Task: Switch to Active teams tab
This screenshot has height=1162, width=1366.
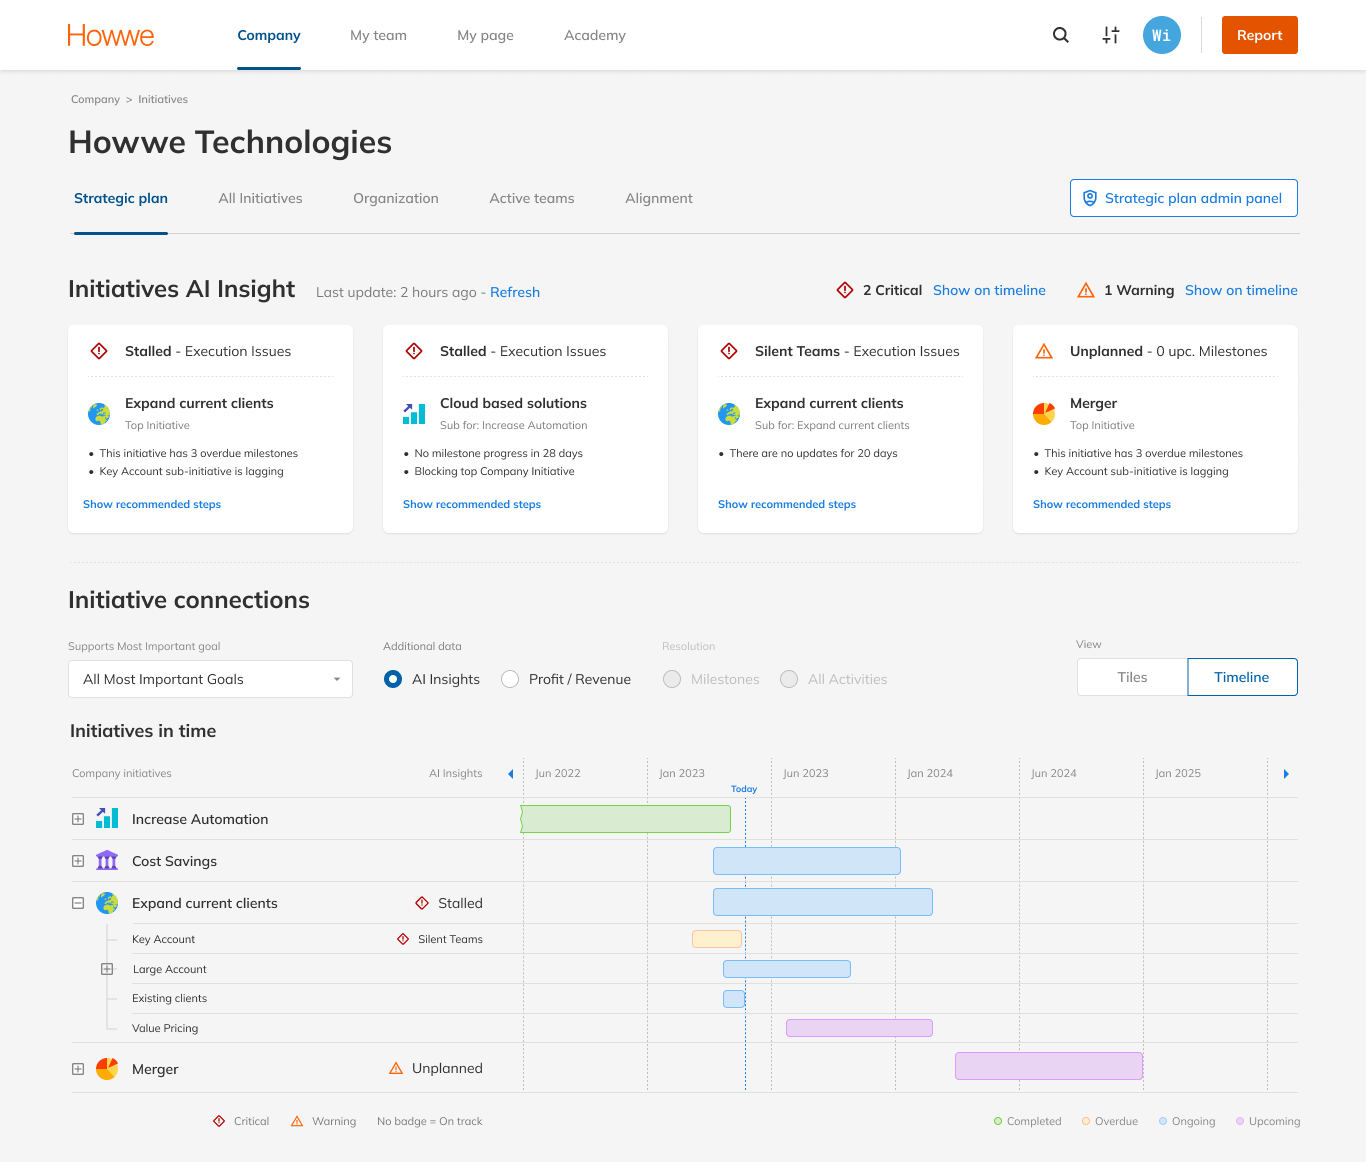Action: (x=532, y=198)
